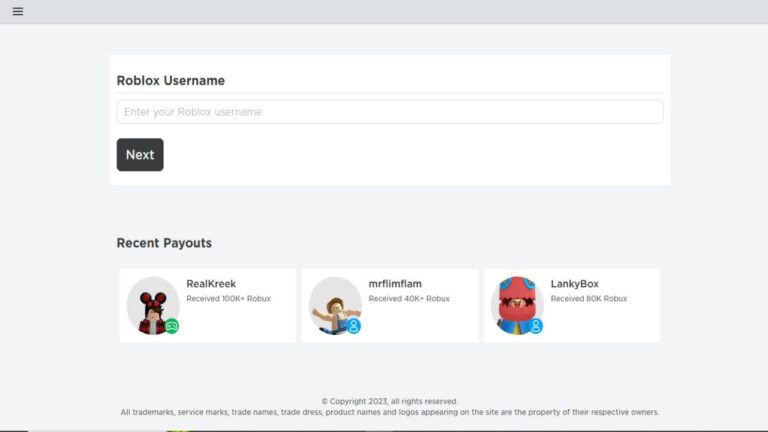Viewport: 768px width, 432px height.
Task: Click the top browser toolbar bar
Action: tap(400, 12)
